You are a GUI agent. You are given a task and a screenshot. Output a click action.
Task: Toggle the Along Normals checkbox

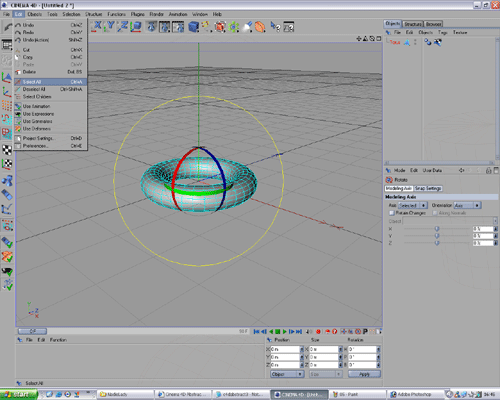point(435,213)
